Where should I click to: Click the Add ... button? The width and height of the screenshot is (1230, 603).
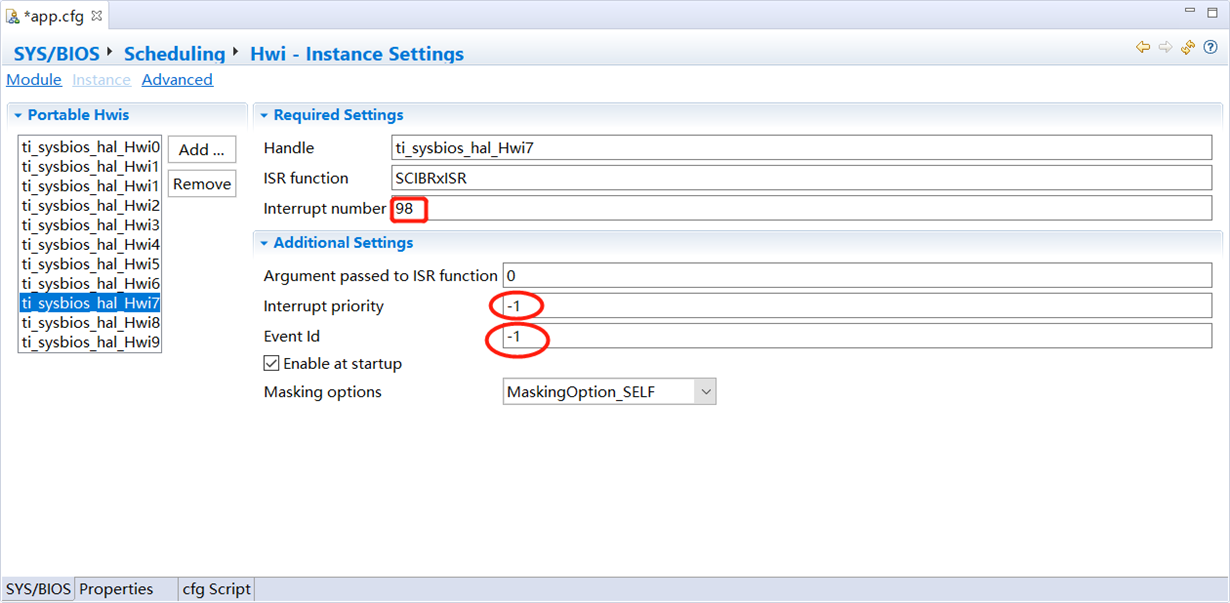point(201,150)
